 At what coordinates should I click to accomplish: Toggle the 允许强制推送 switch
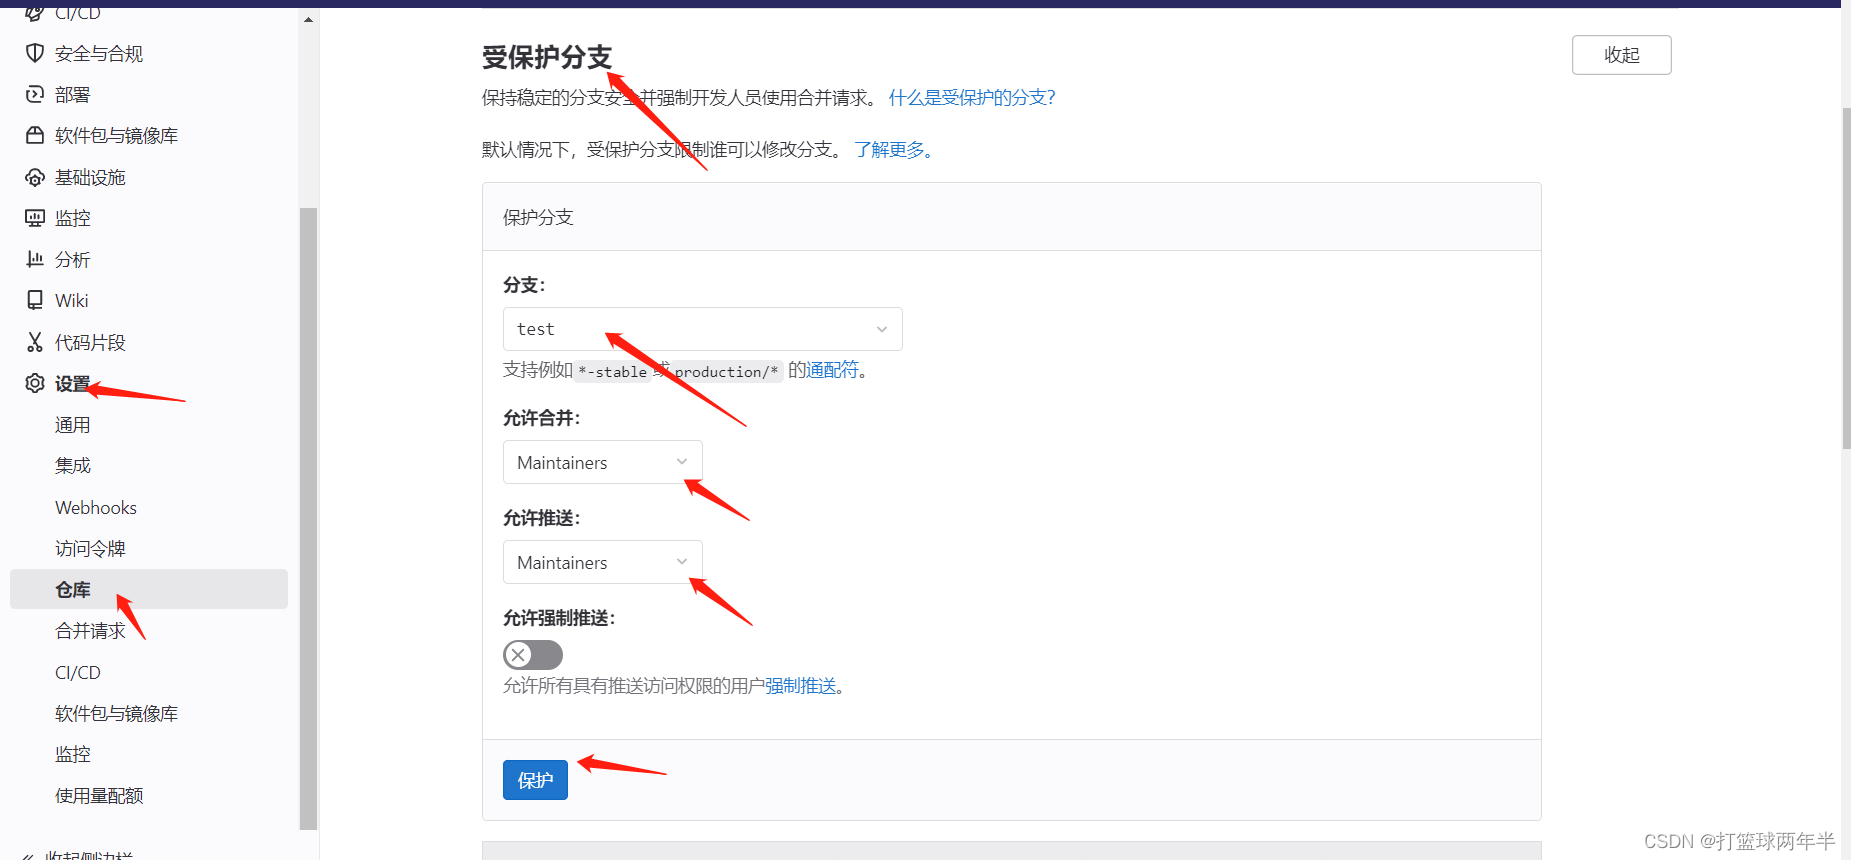point(532,655)
